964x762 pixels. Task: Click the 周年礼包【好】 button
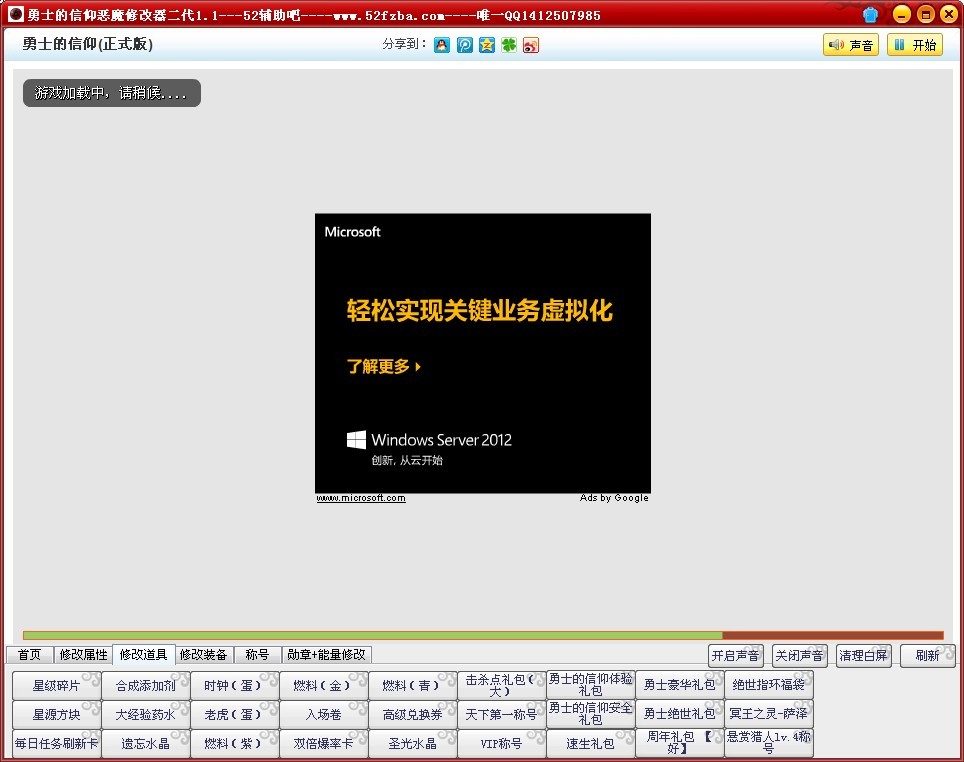click(680, 743)
